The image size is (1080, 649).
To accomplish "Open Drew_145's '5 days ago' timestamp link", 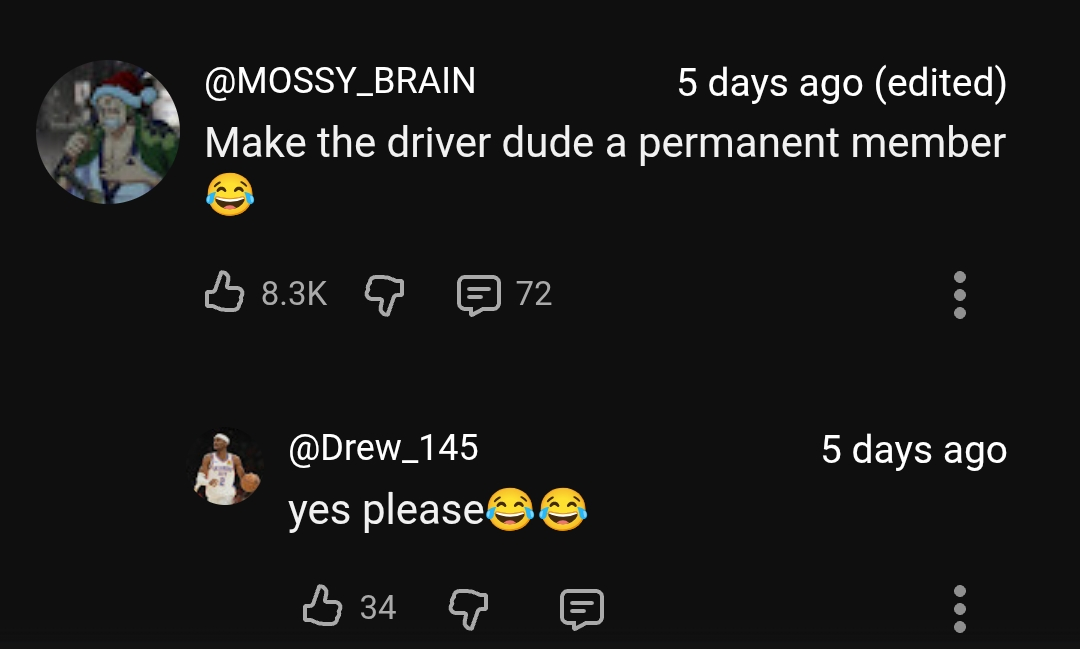I will pyautogui.click(x=914, y=451).
